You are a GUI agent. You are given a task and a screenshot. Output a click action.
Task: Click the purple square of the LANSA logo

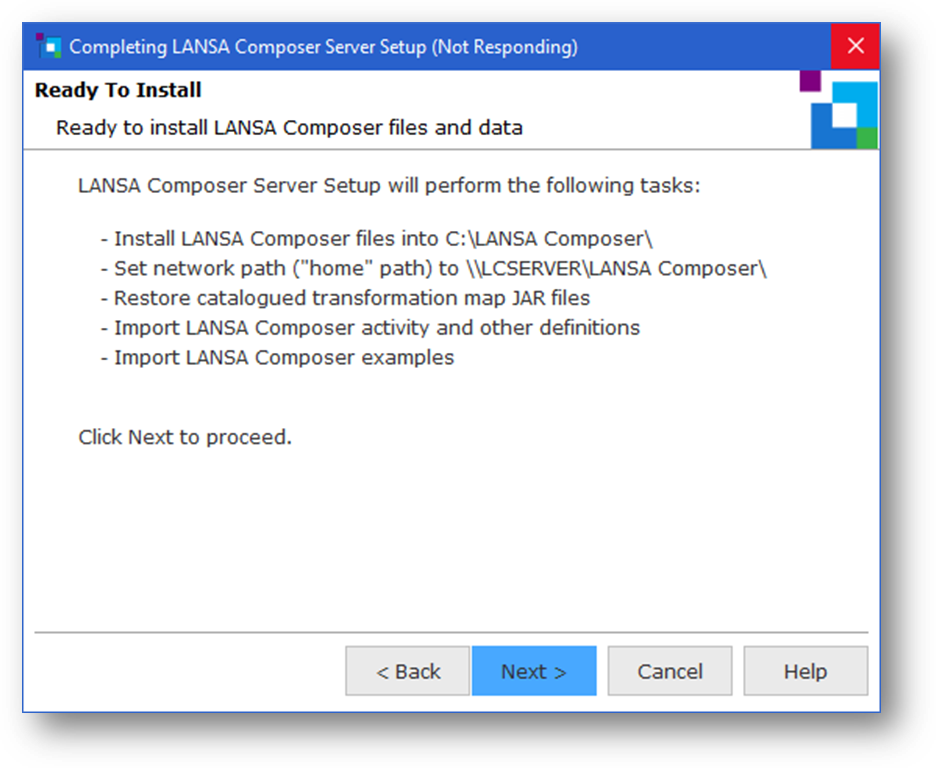810,80
